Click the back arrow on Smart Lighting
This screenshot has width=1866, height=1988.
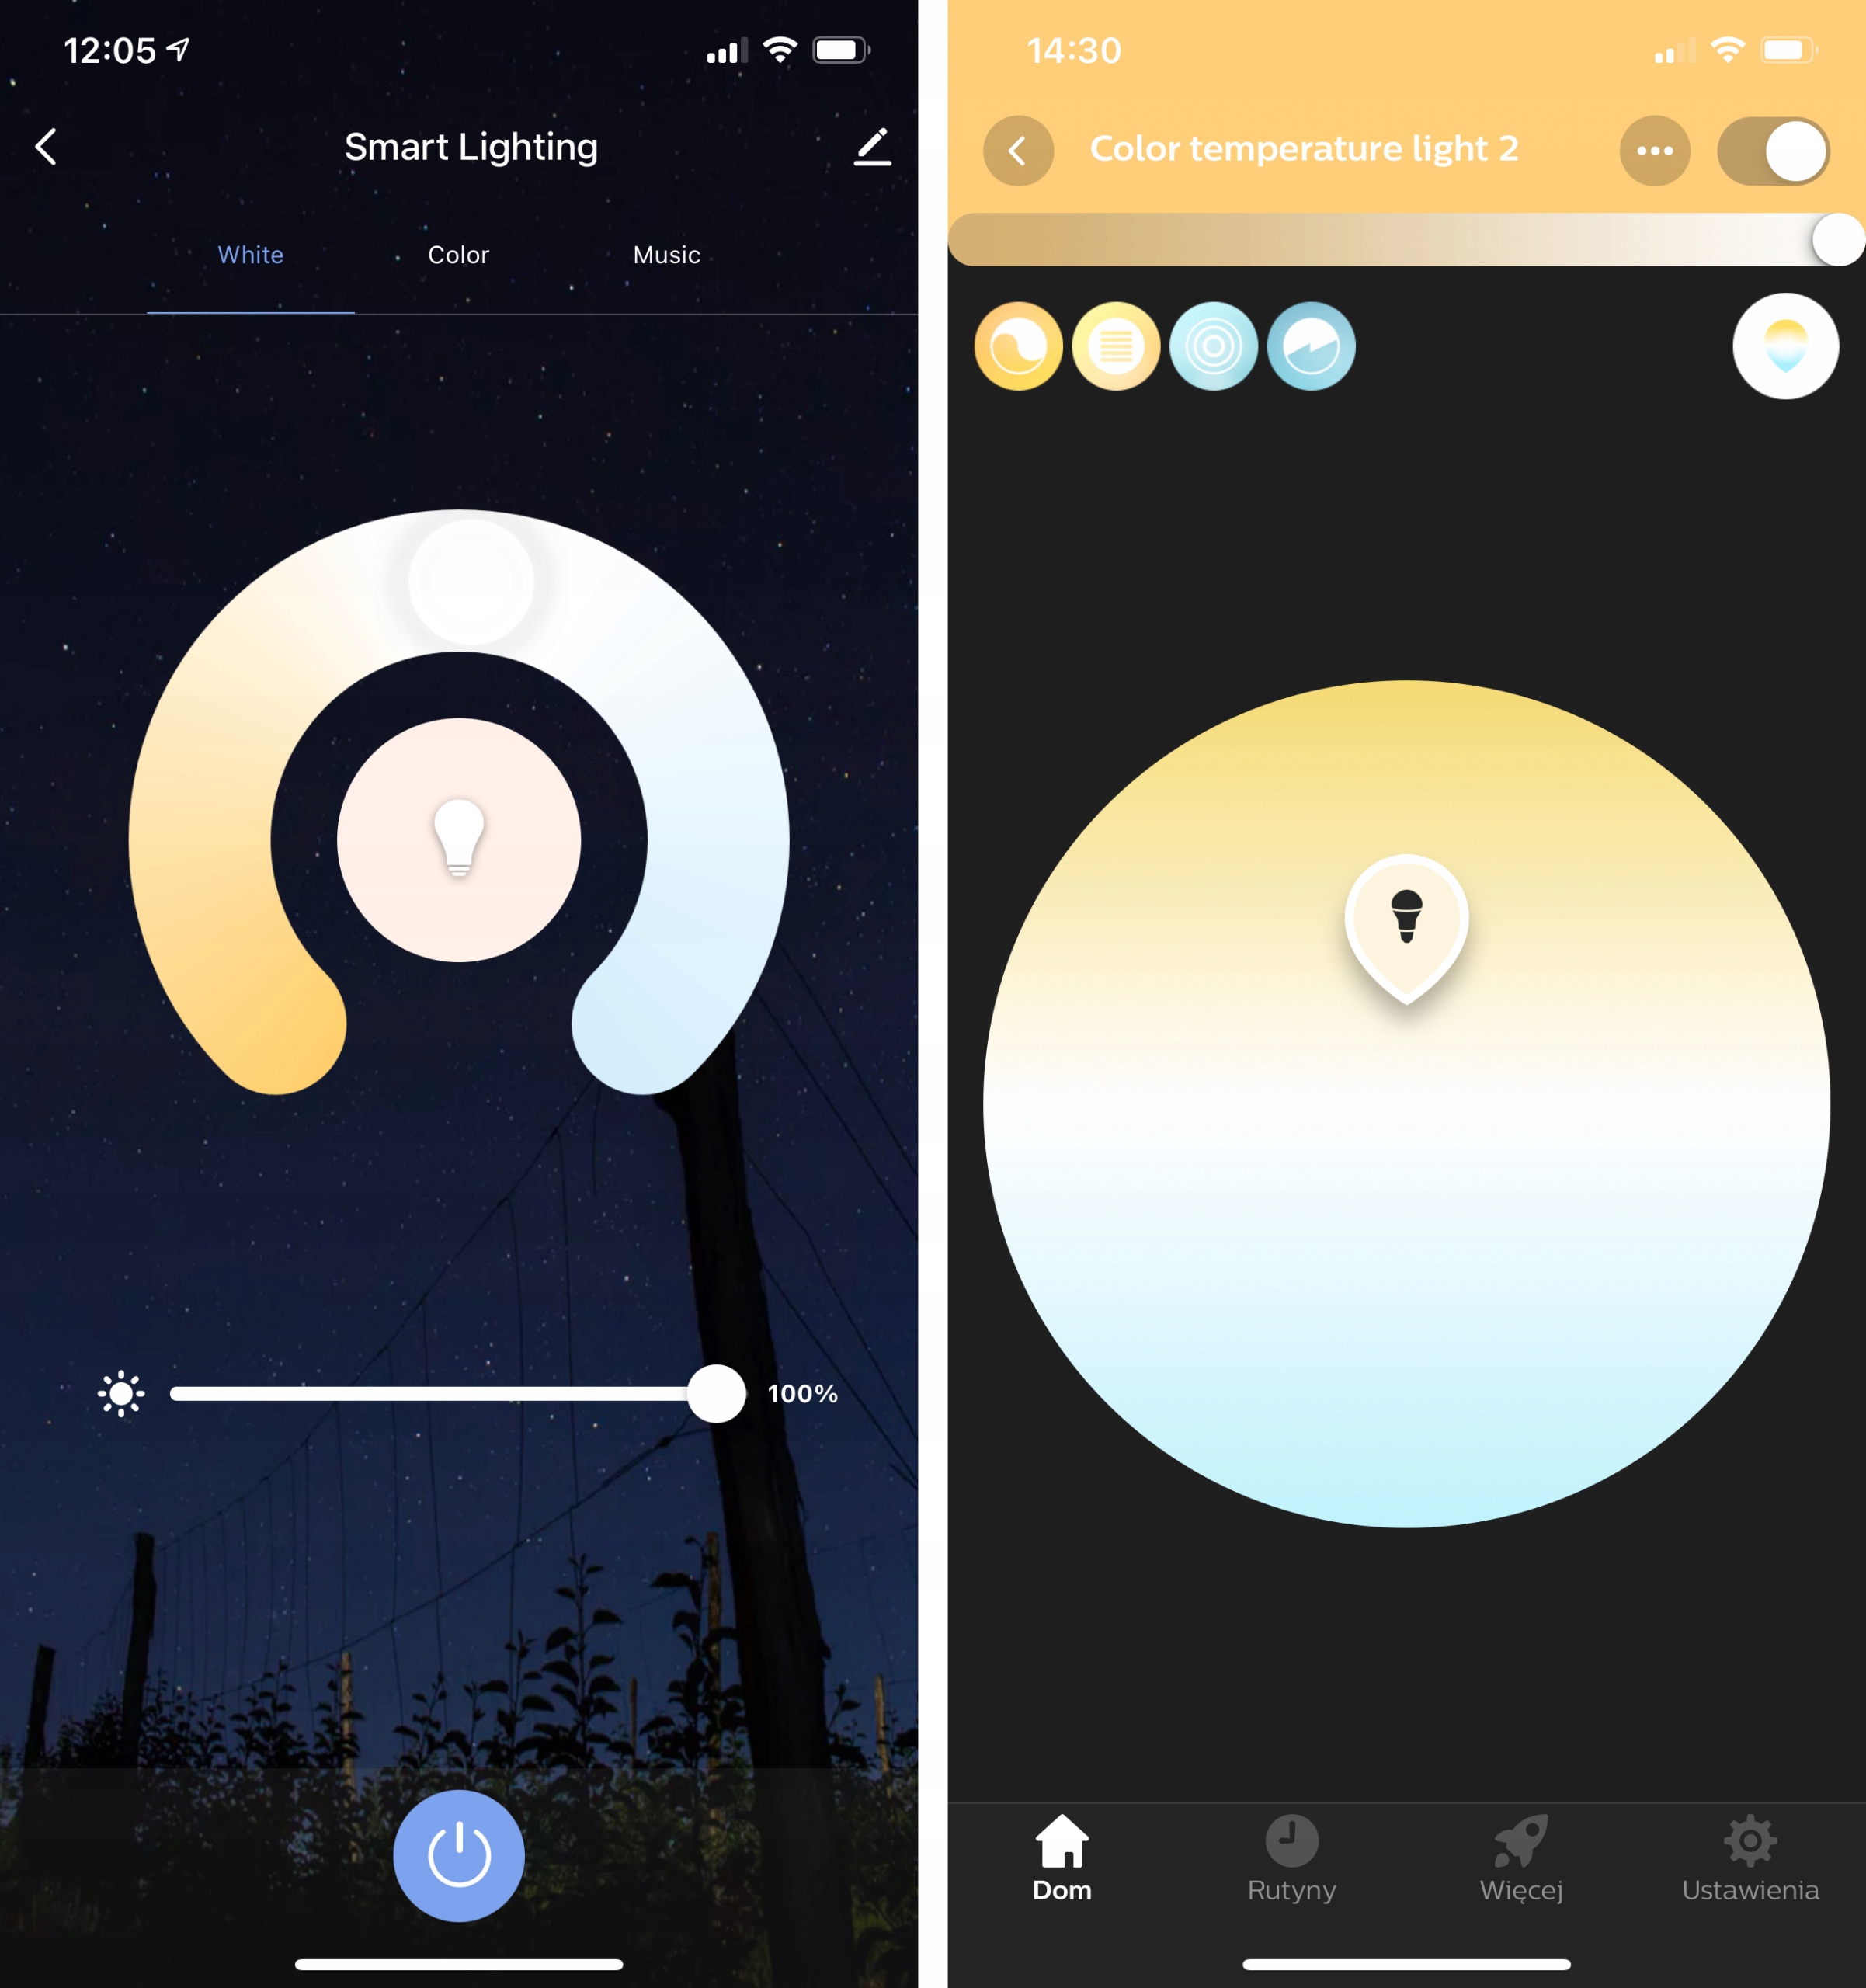47,144
